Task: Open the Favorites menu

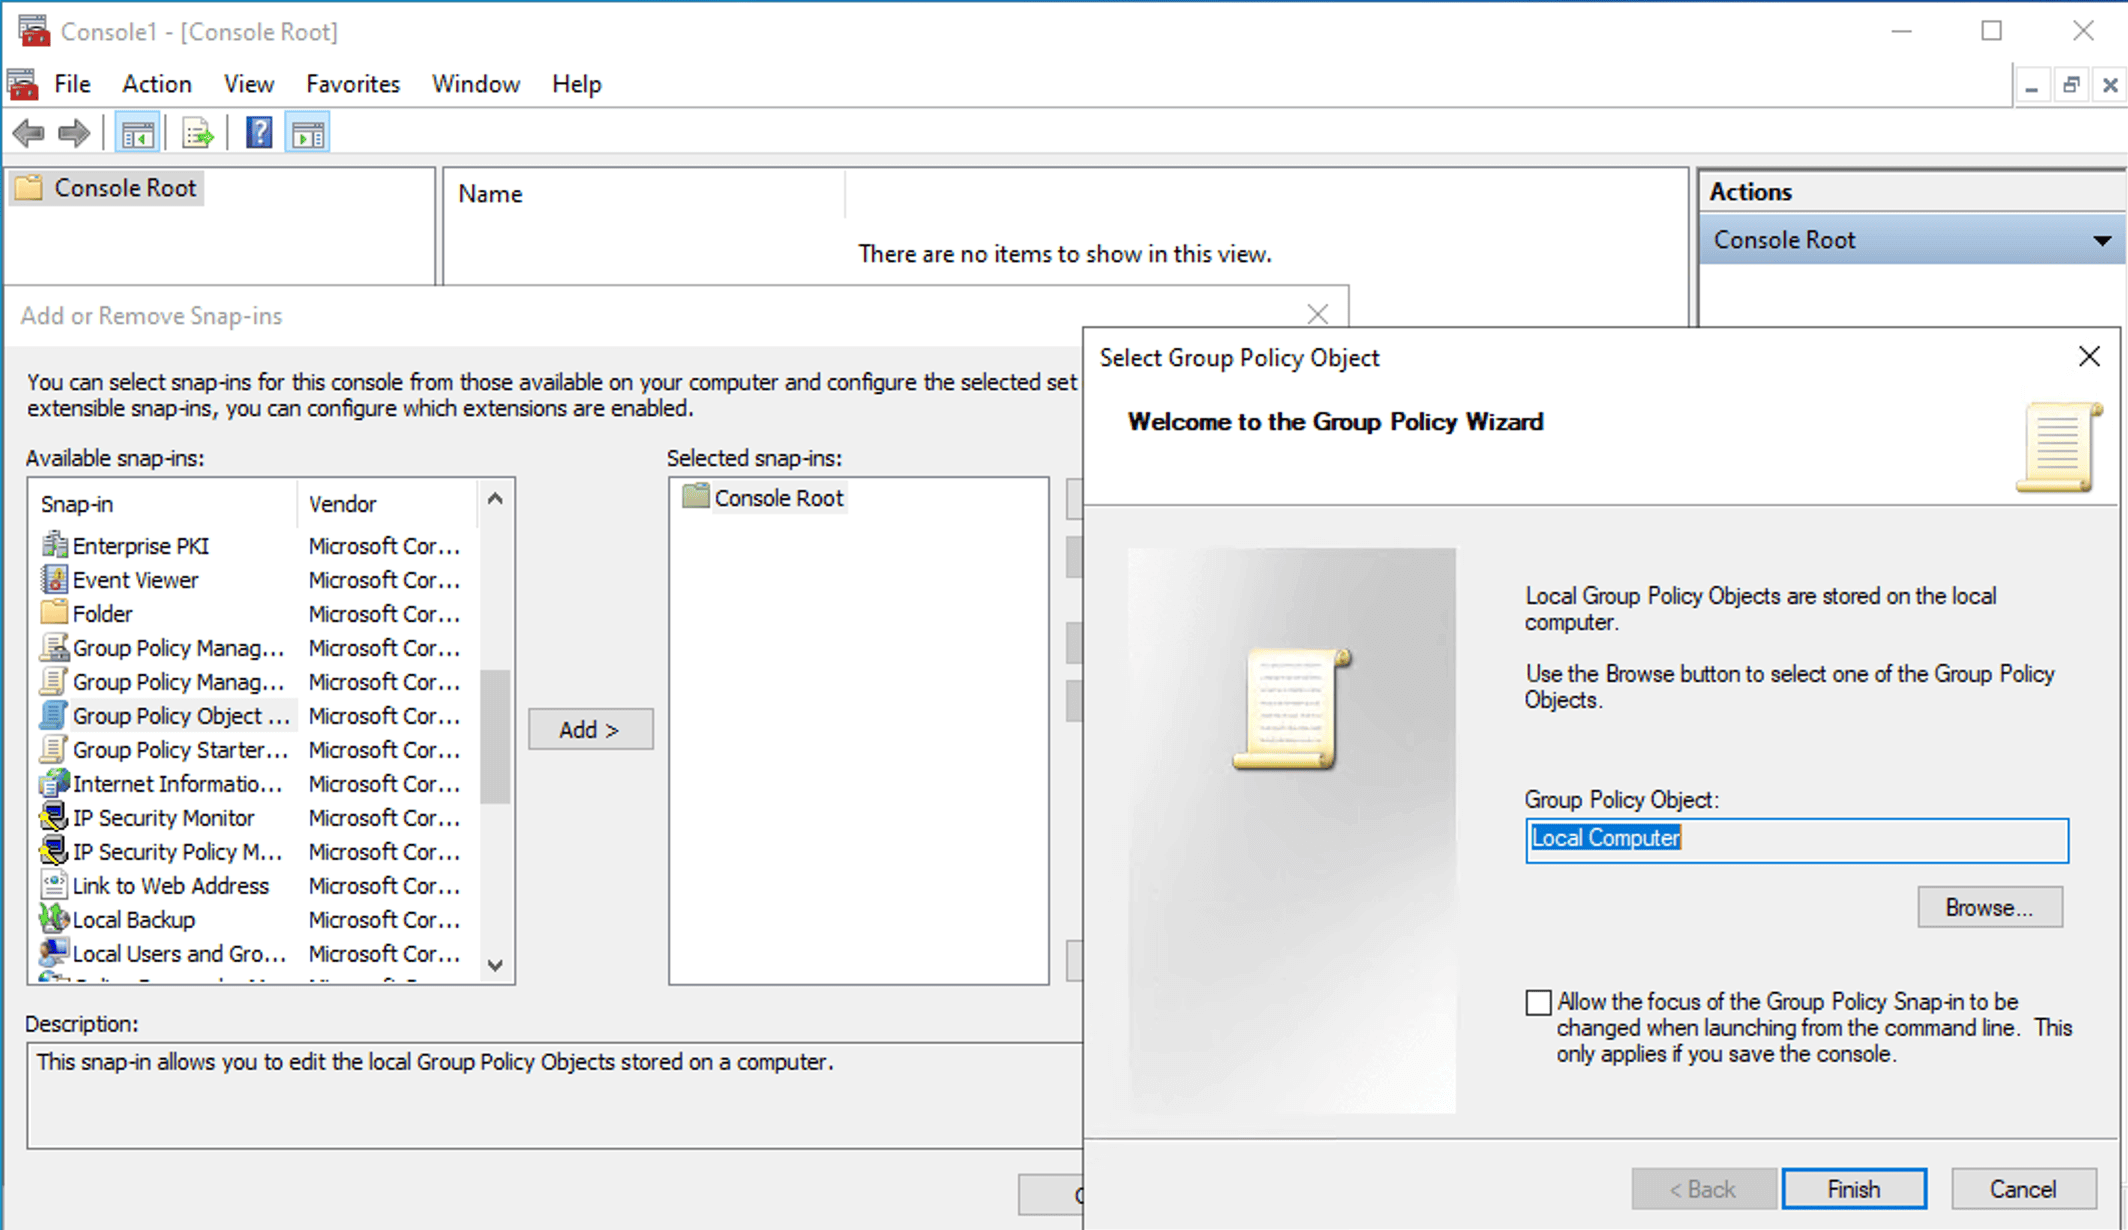Action: (352, 84)
